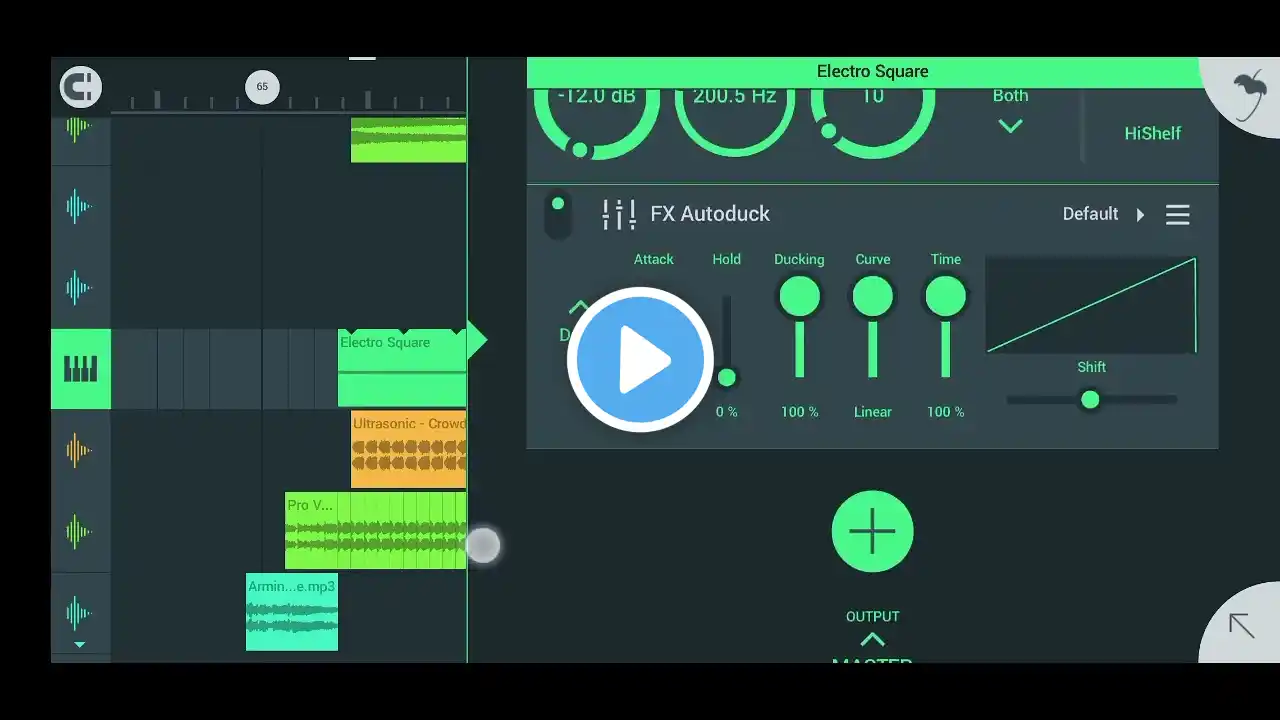Screen dimensions: 1280x720
Task: Expand the Both channel dropdown chevron
Action: (x=1010, y=126)
